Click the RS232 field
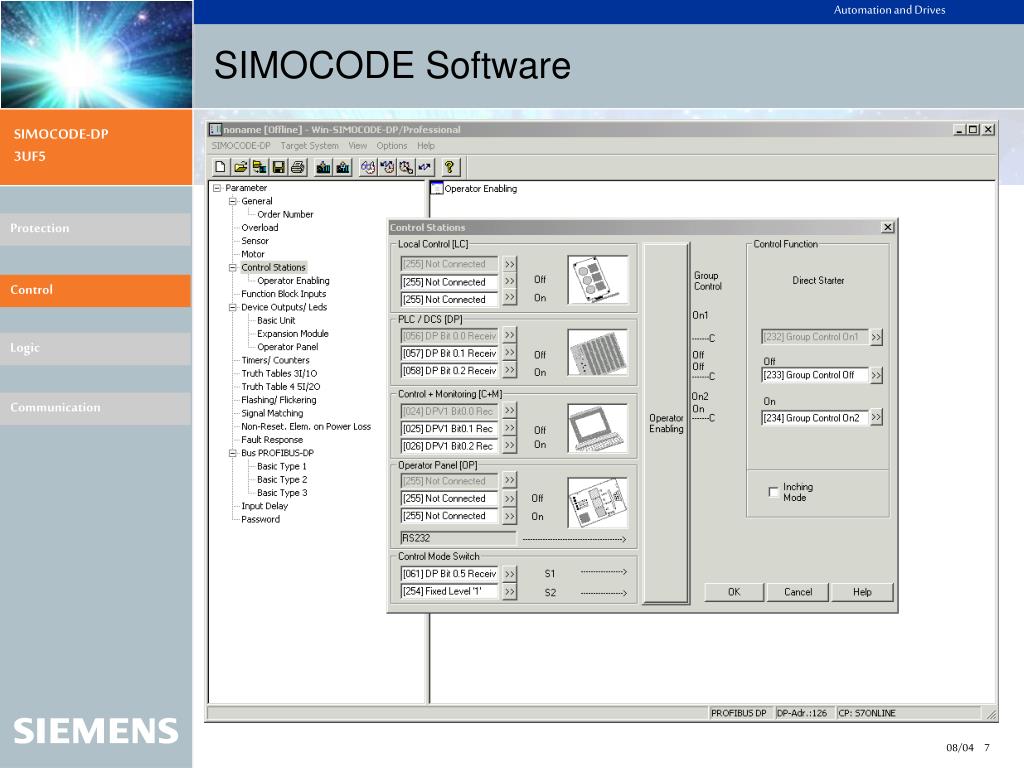1024x768 pixels. tap(458, 538)
